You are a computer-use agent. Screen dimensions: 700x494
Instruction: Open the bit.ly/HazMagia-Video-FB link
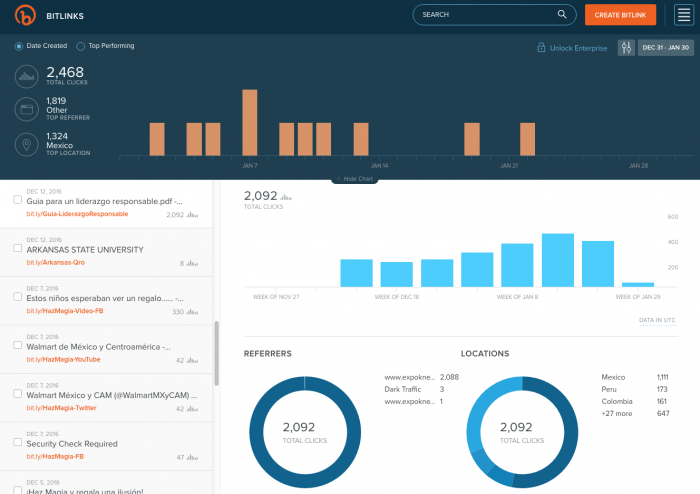65,311
